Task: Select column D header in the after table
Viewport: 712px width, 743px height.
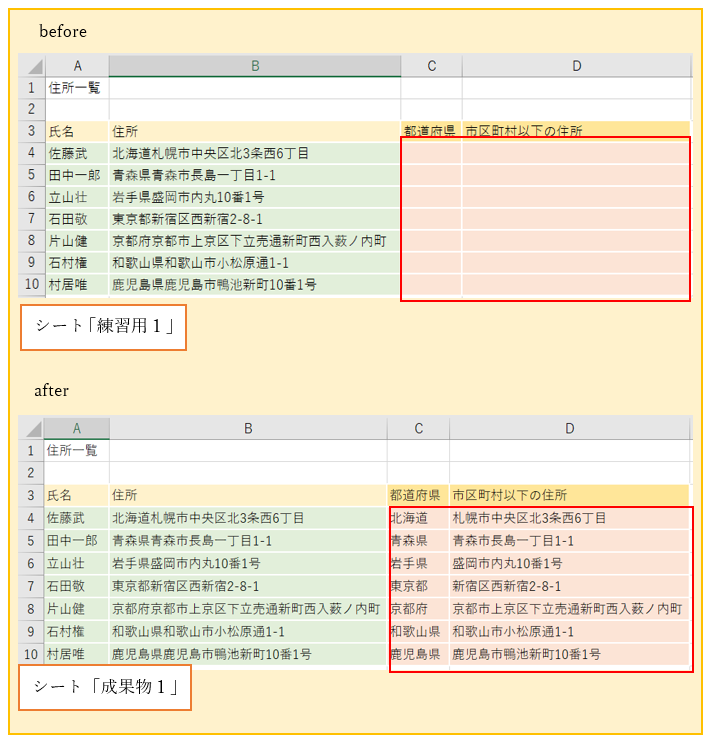Action: (x=569, y=429)
